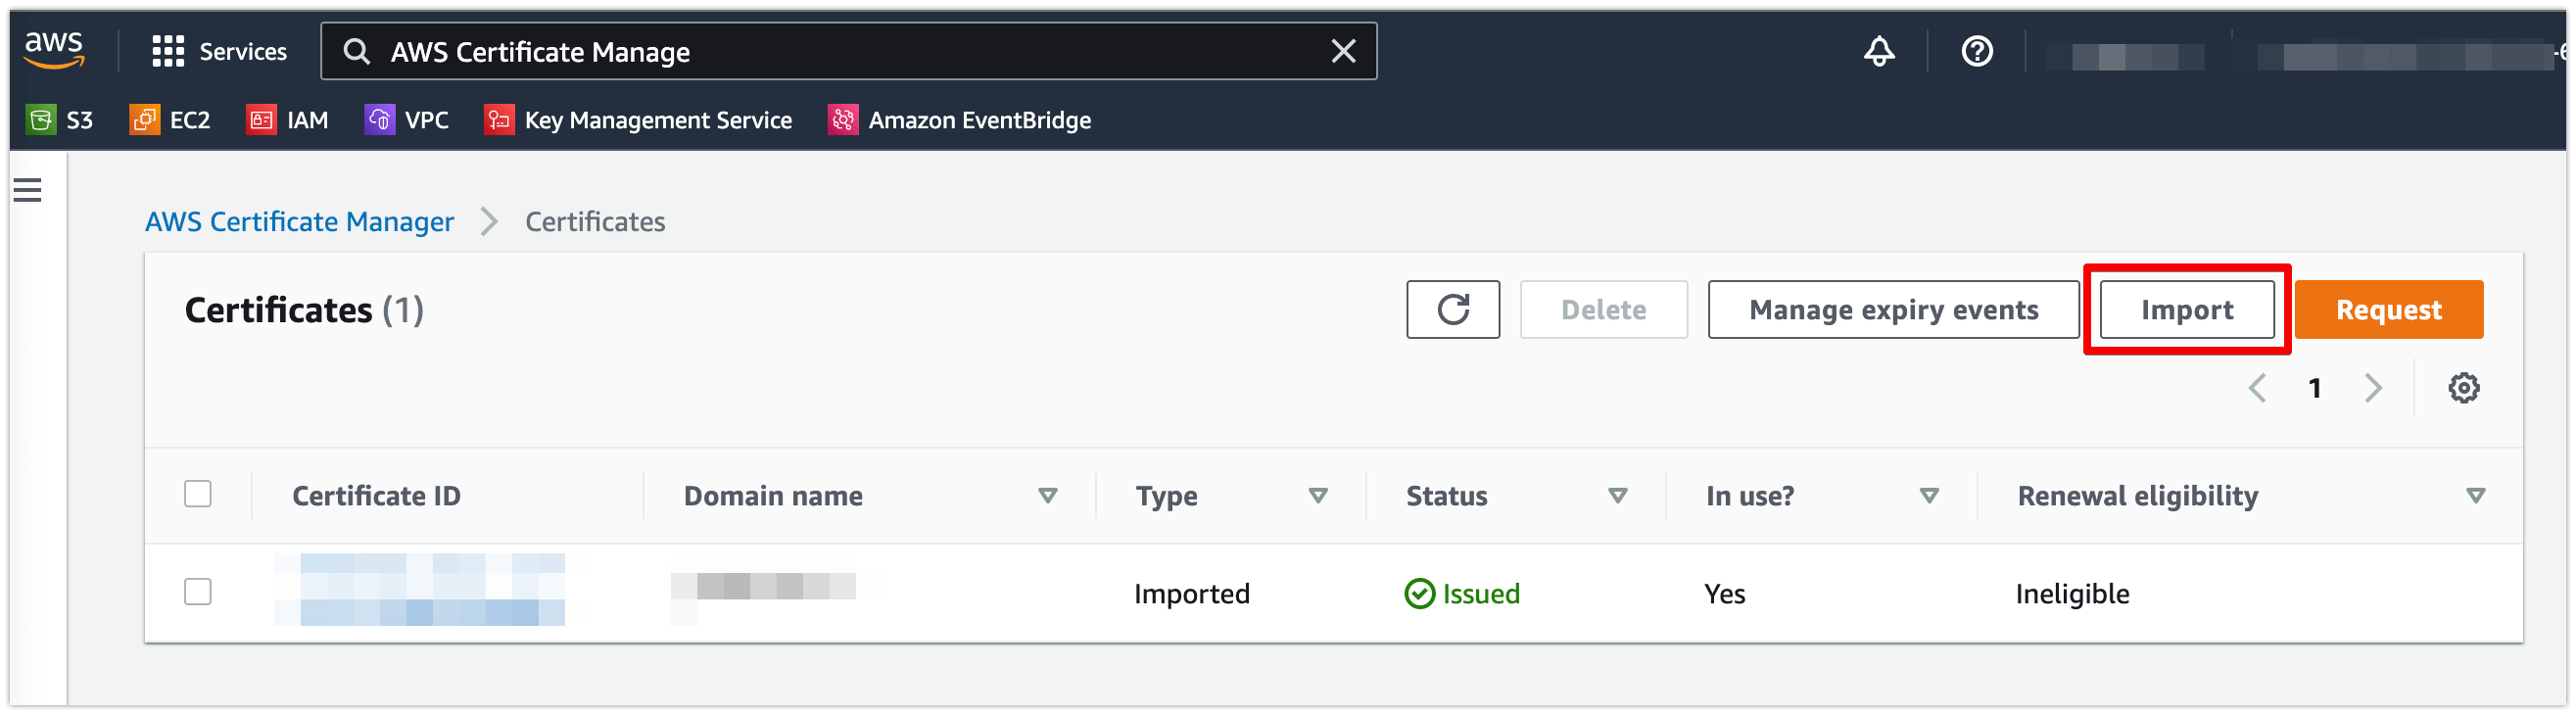The width and height of the screenshot is (2576, 715).
Task: Click the Issued status checkmark icon
Action: pos(1419,594)
